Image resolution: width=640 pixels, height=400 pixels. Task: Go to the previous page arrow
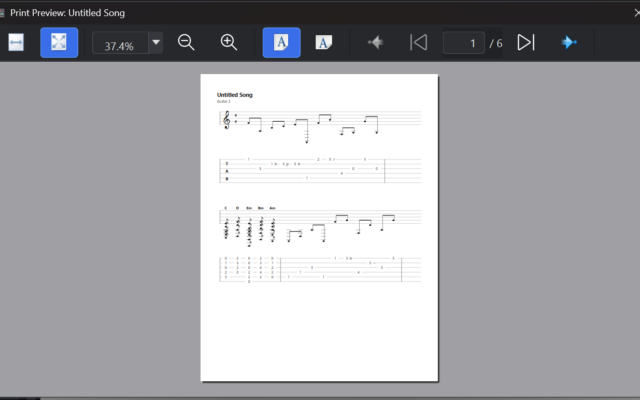(376, 42)
